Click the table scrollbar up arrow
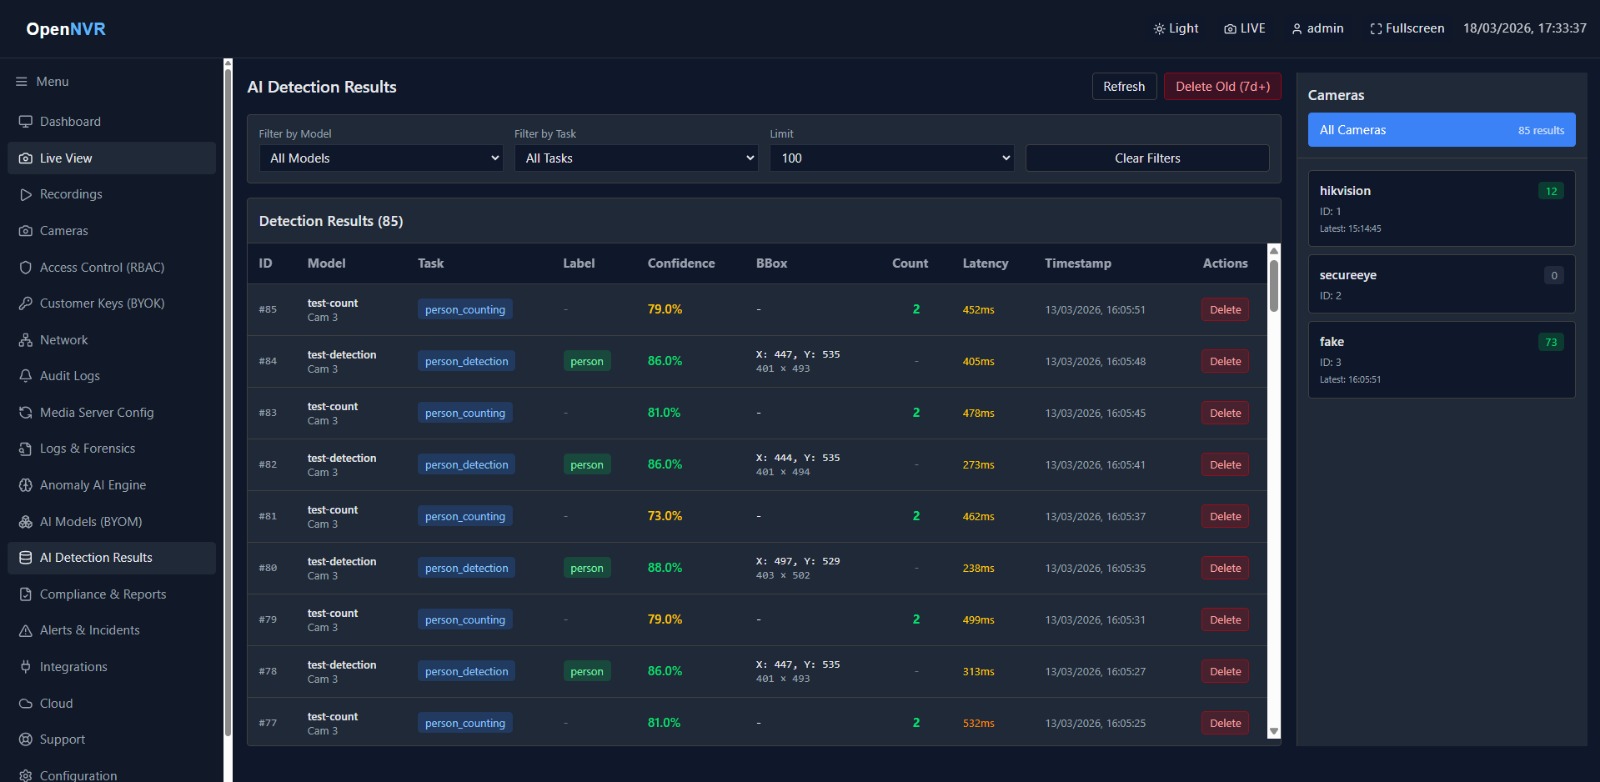Screen dimensions: 1600x782 point(1274,250)
